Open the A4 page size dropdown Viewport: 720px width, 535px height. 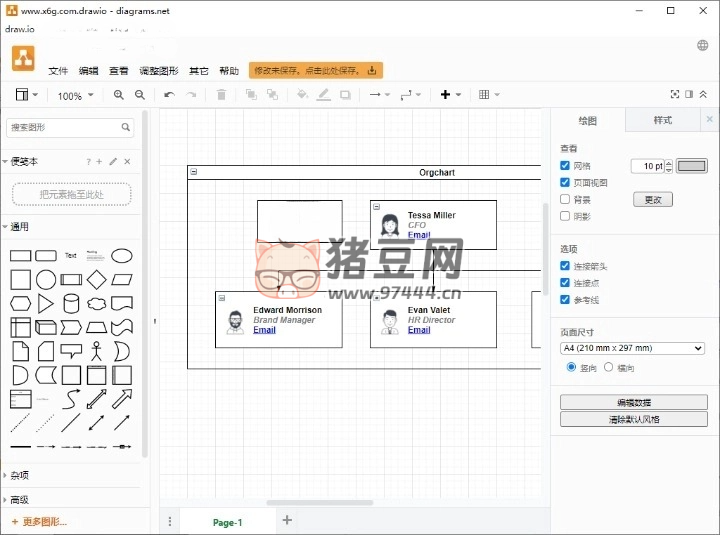click(x=632, y=348)
